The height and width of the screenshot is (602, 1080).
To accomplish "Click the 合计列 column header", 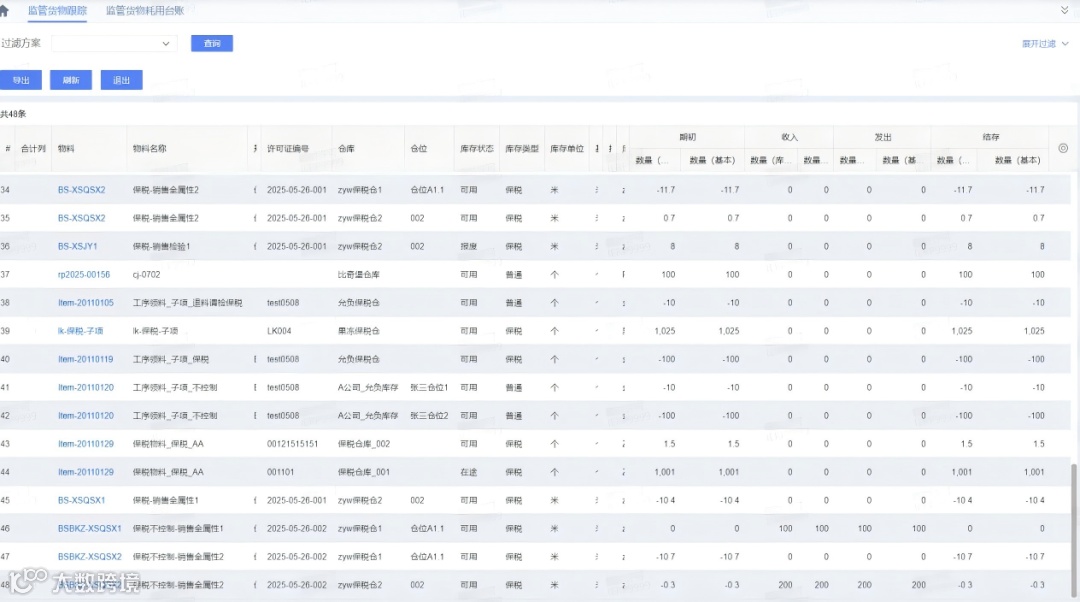I will (x=33, y=148).
